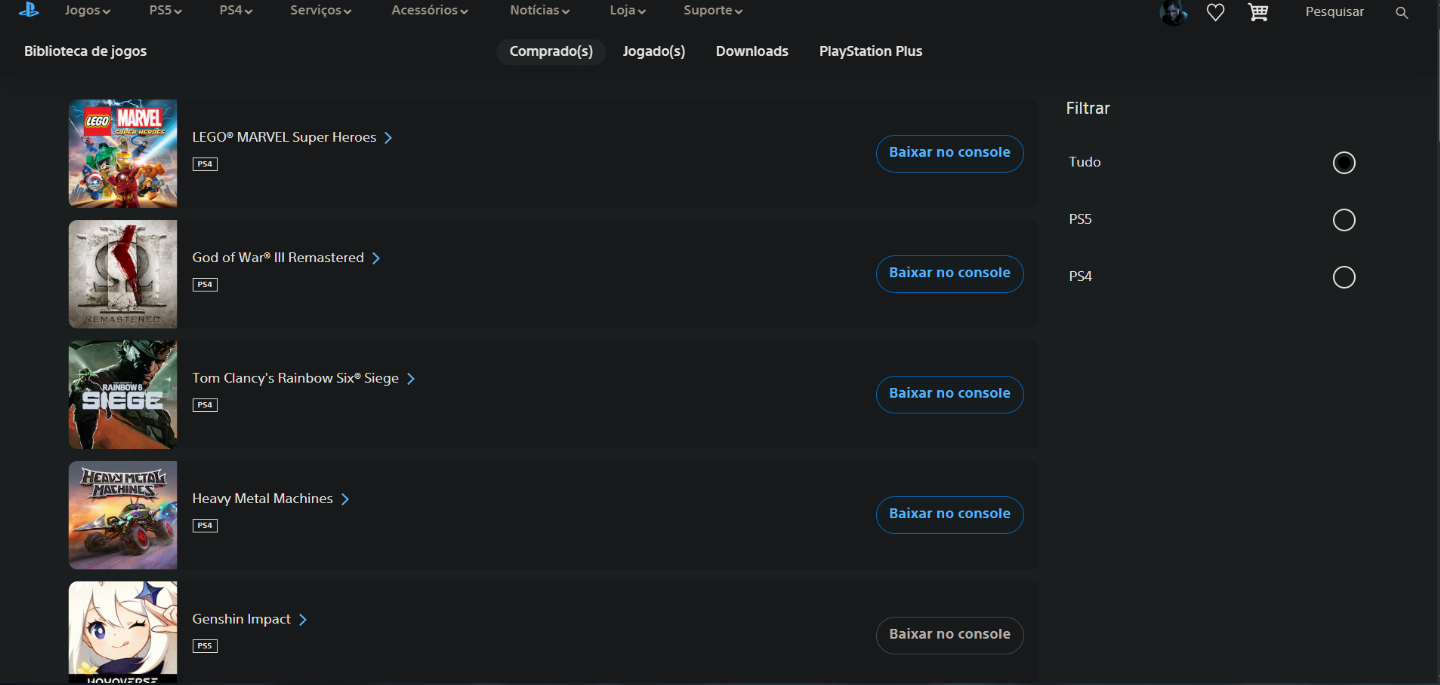This screenshot has width=1440, height=685.
Task: Open Tom Clancy's Rainbow Six Siege title link
Action: click(x=295, y=379)
